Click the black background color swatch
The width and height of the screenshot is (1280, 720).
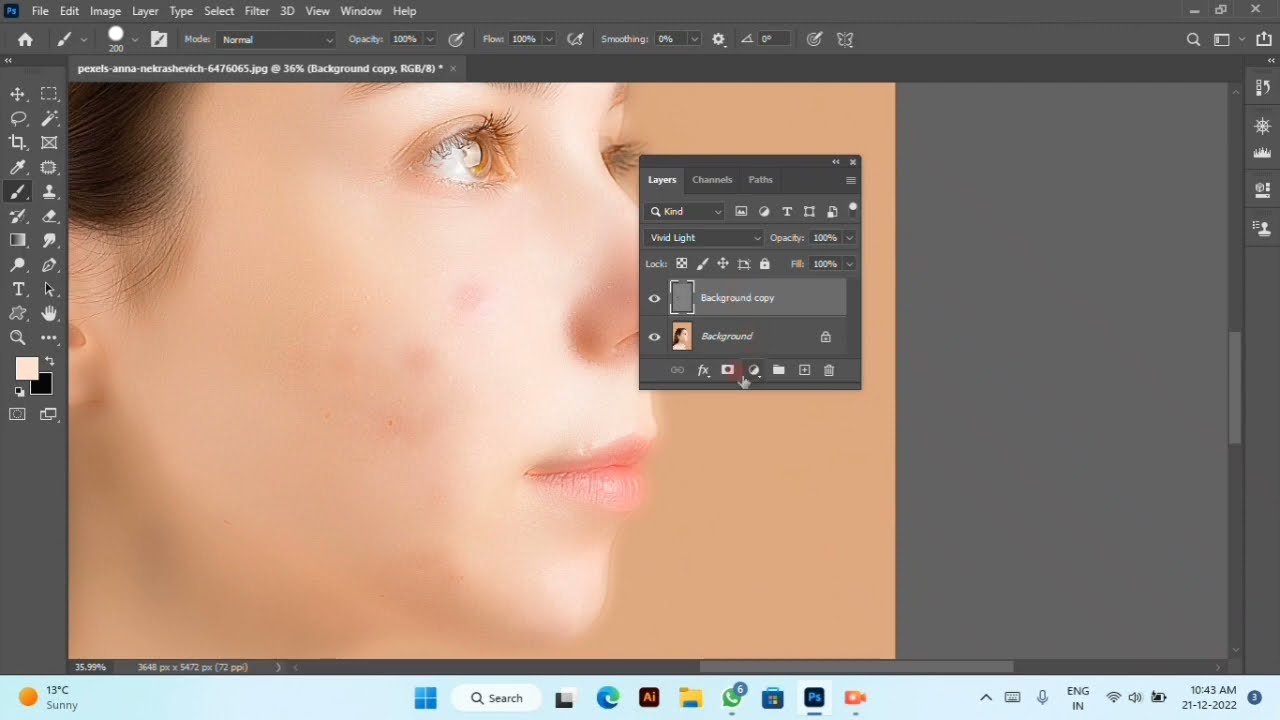point(42,385)
